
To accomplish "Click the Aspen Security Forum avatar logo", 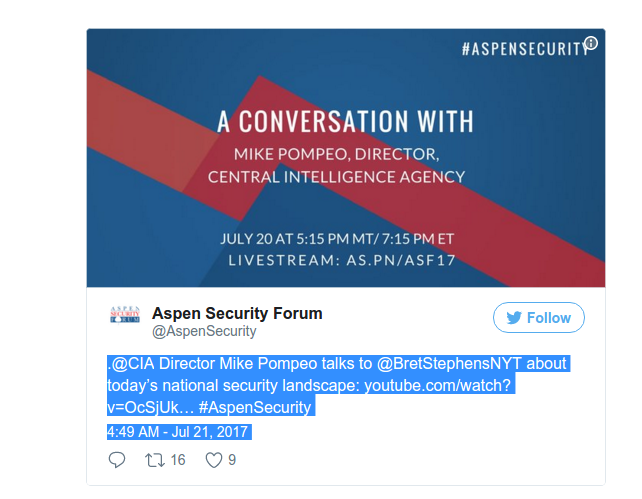I will coord(124,318).
